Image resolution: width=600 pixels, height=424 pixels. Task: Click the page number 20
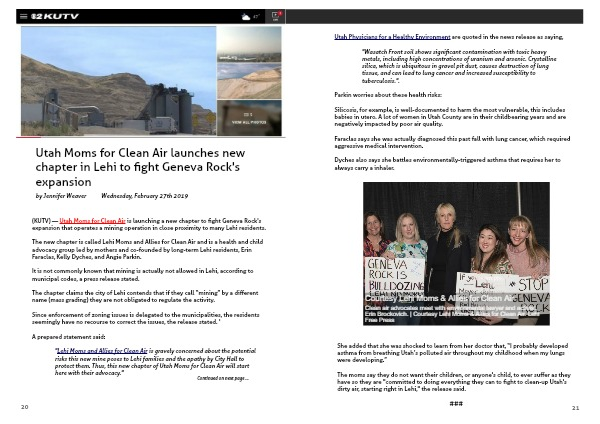click(24, 407)
